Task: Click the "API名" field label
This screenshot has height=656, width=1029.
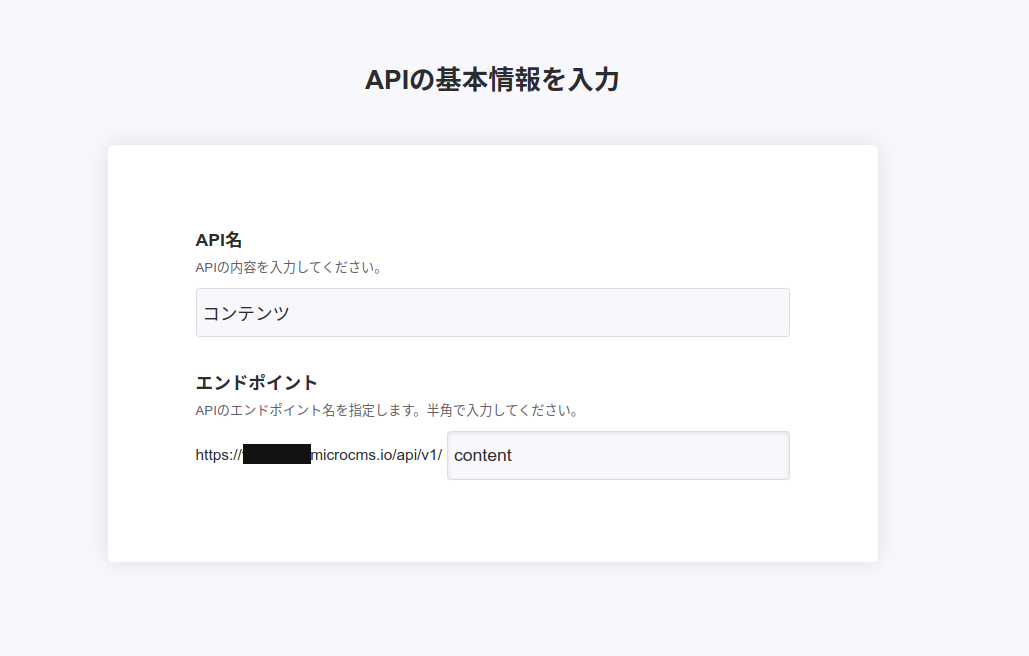Action: pos(219,240)
